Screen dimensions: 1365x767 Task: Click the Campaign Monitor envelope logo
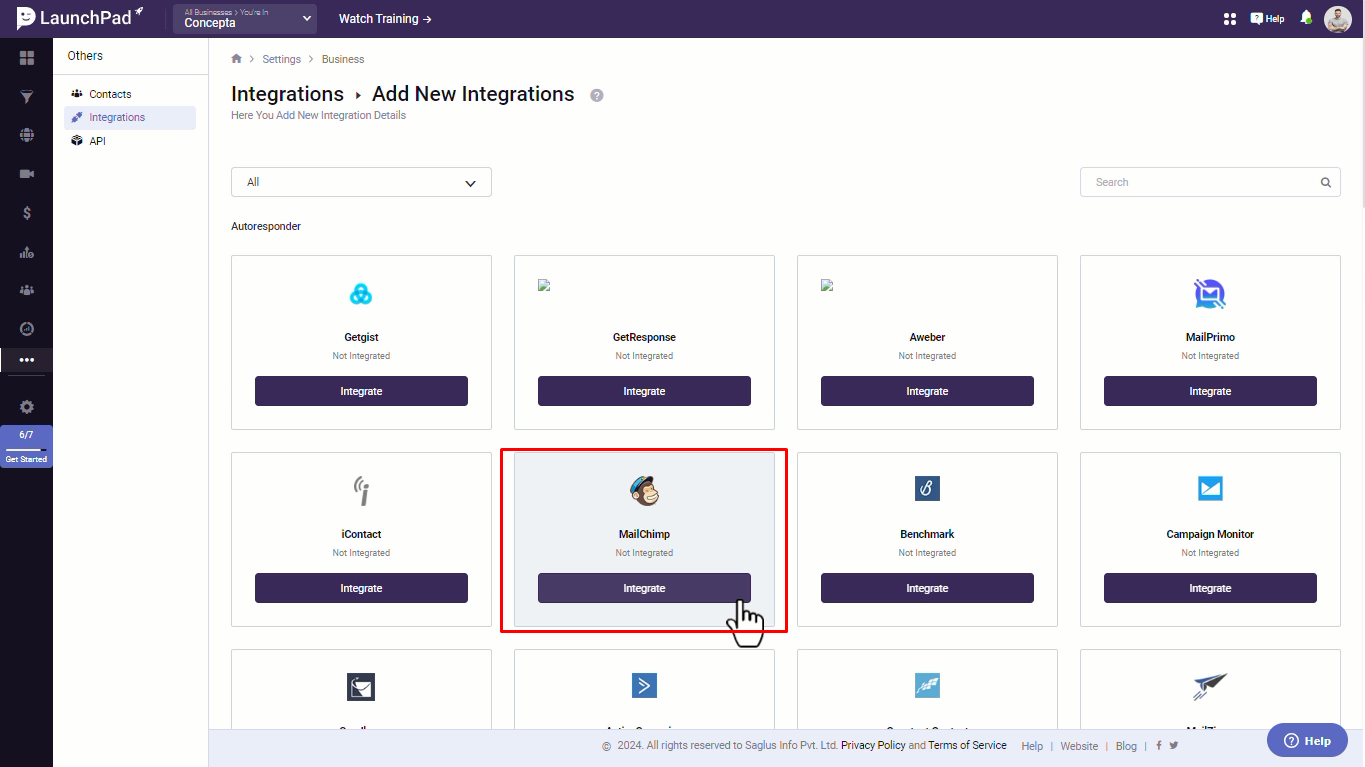pyautogui.click(x=1210, y=489)
